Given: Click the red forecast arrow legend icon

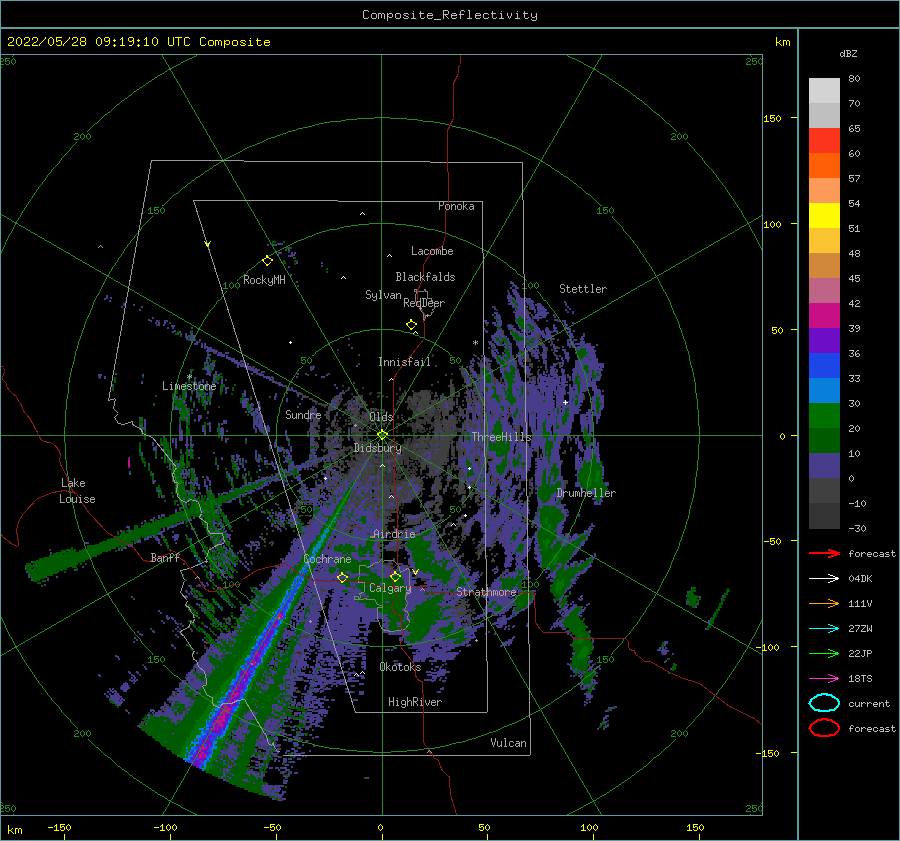Looking at the screenshot, I should 824,553.
